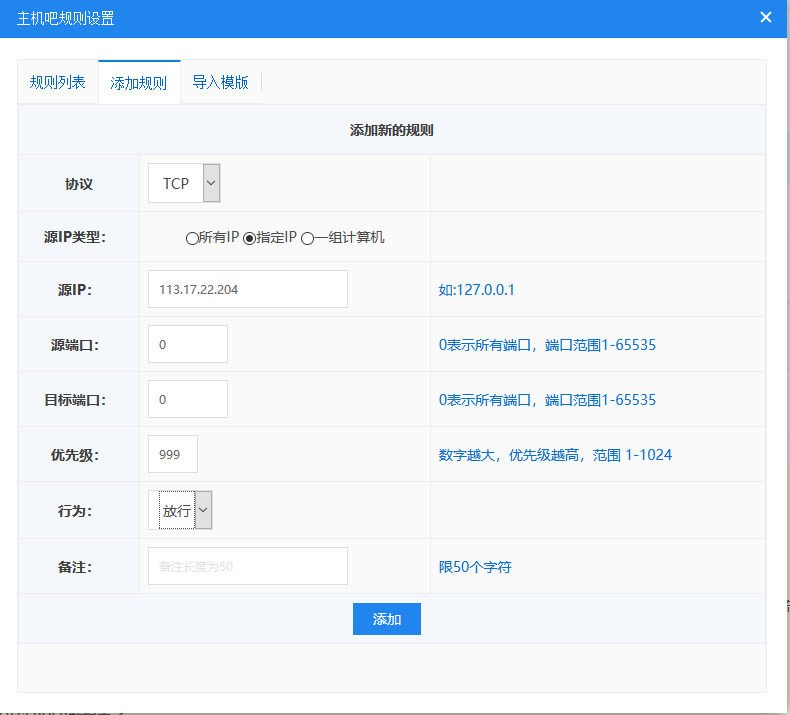Viewport: 790px width, 715px height.
Task: Choose the 一组计算机 radio option
Action: (307, 238)
